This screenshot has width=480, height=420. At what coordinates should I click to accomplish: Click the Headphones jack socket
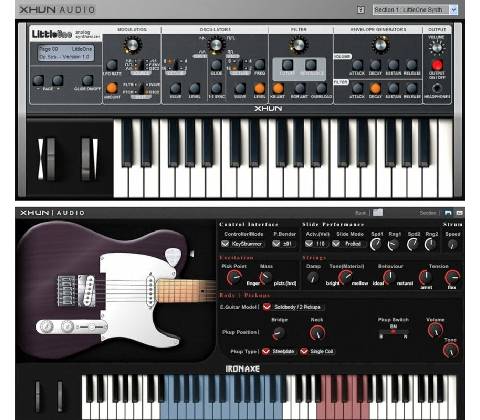click(437, 88)
